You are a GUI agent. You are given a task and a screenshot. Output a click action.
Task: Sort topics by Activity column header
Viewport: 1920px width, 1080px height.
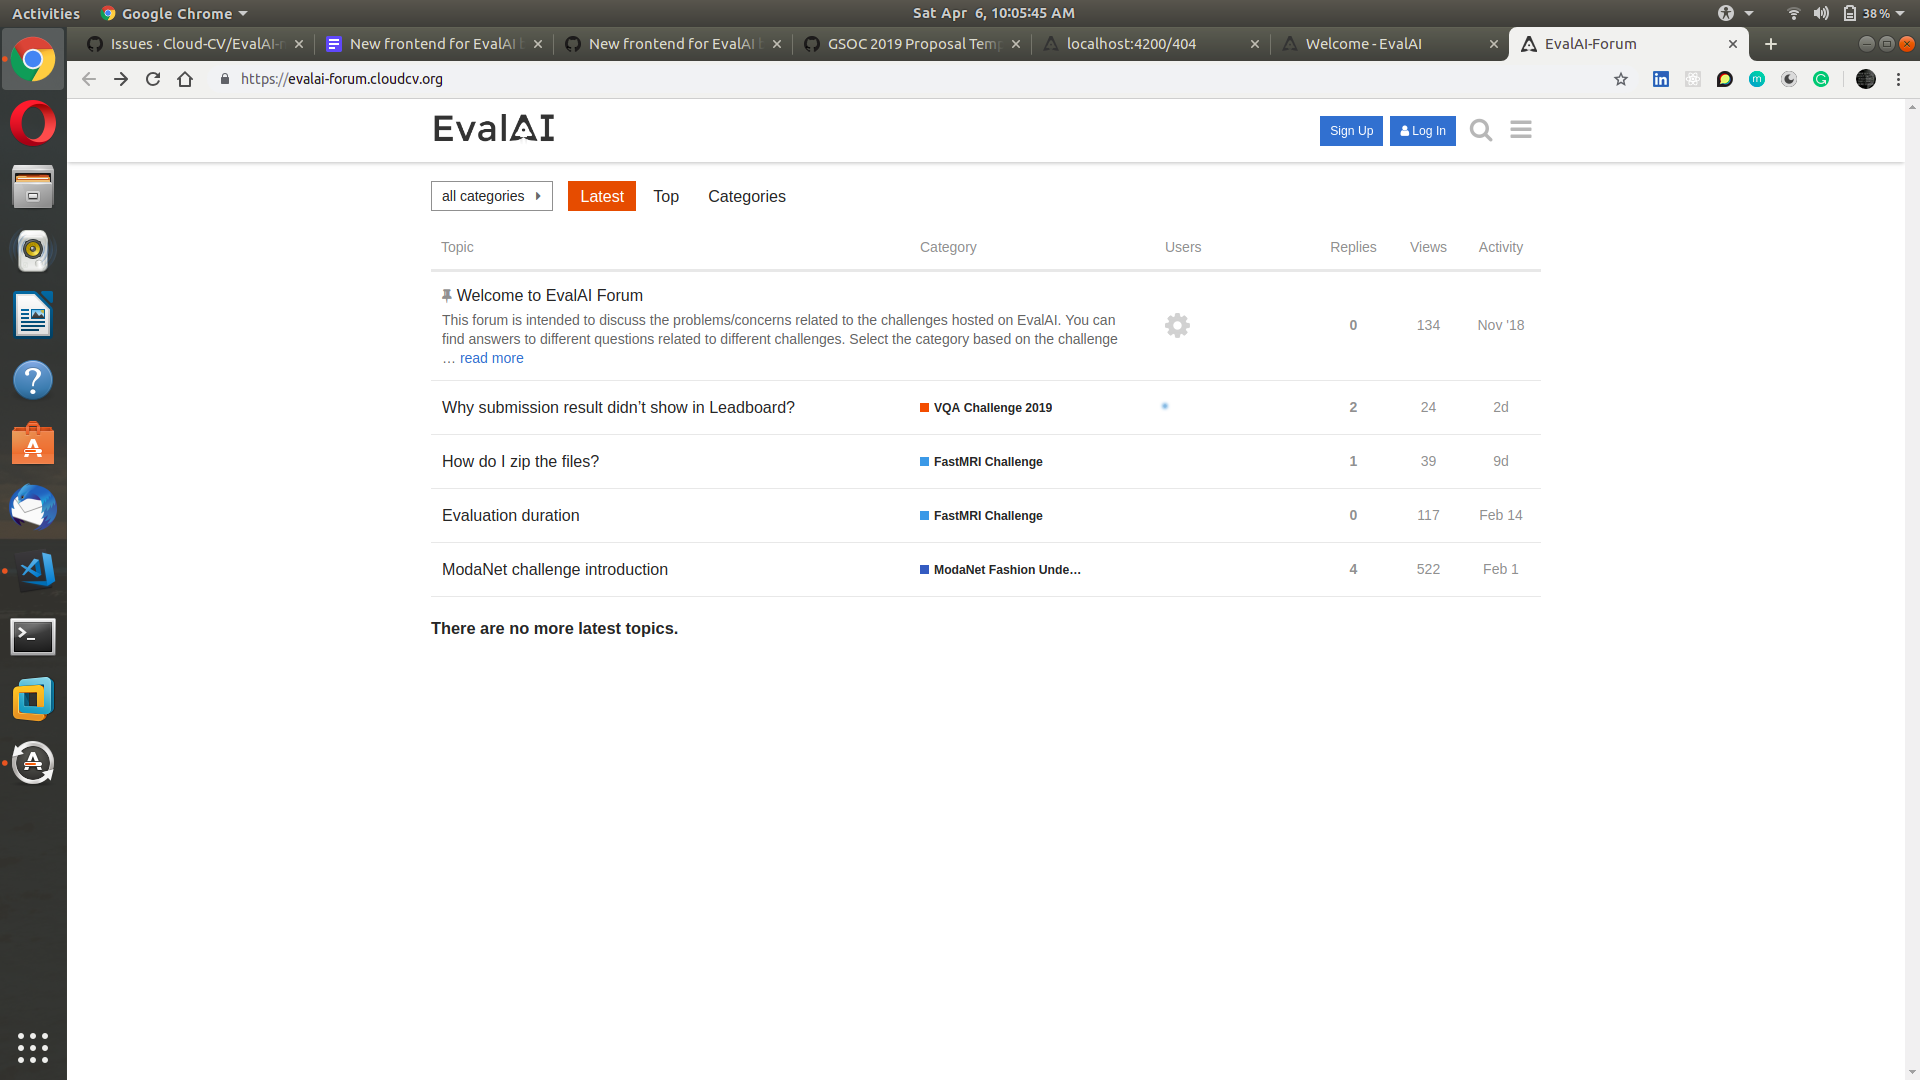1500,247
